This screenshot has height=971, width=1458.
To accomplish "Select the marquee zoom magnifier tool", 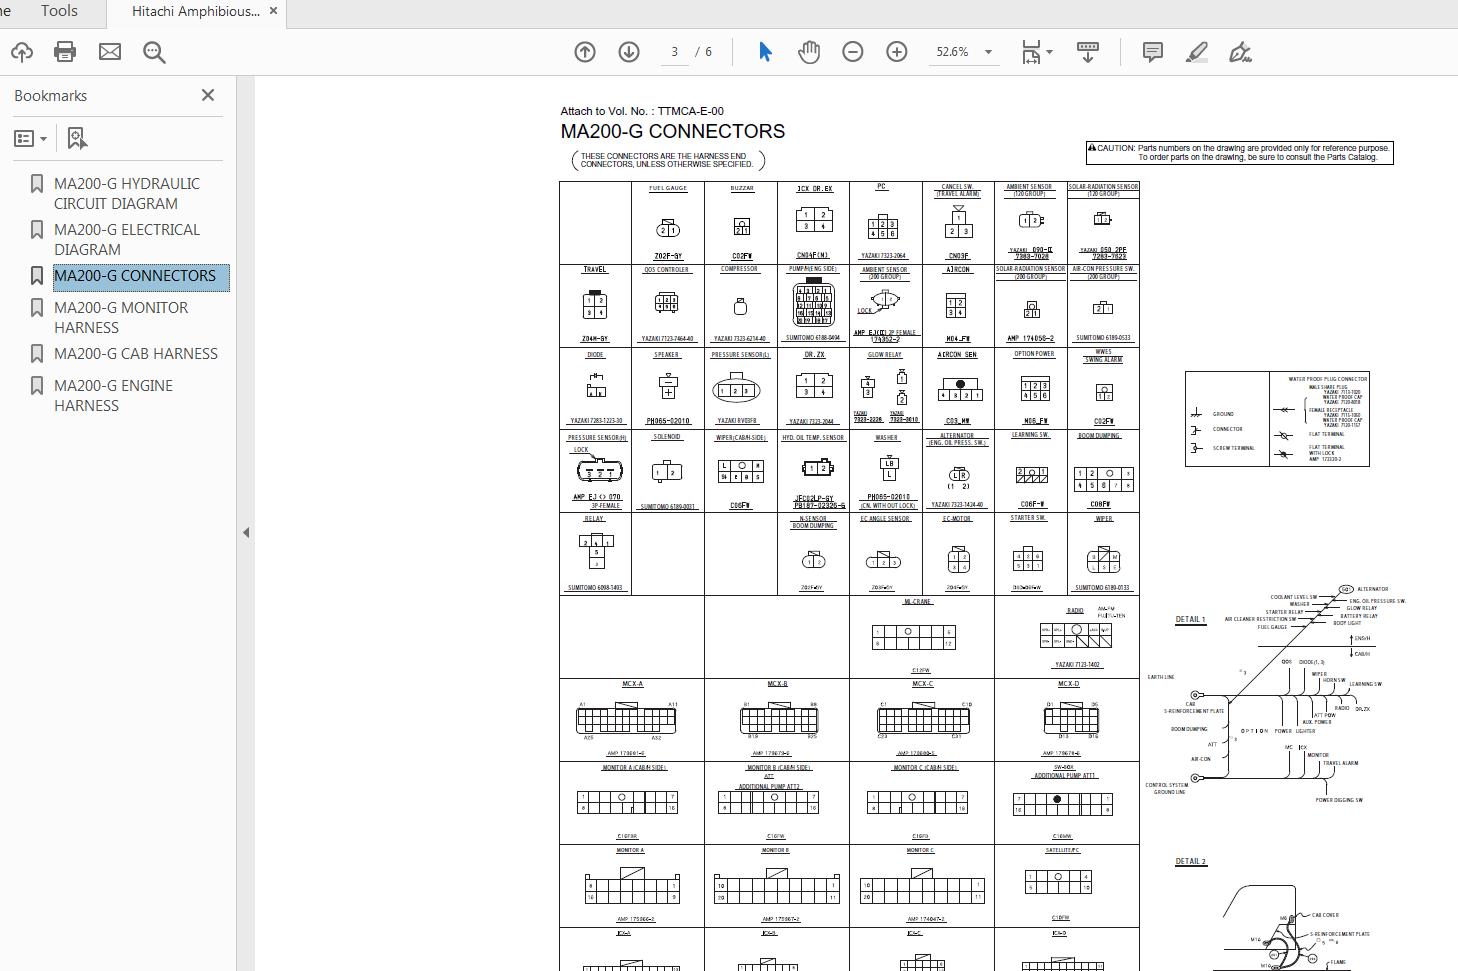I will coord(152,51).
